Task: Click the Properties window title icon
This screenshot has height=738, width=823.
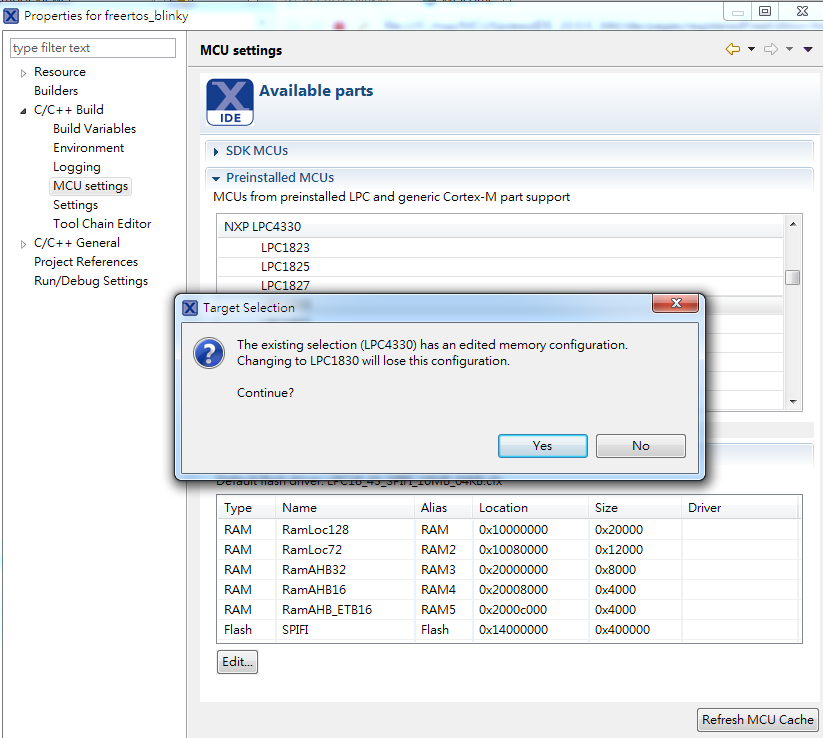Action: click(x=11, y=16)
